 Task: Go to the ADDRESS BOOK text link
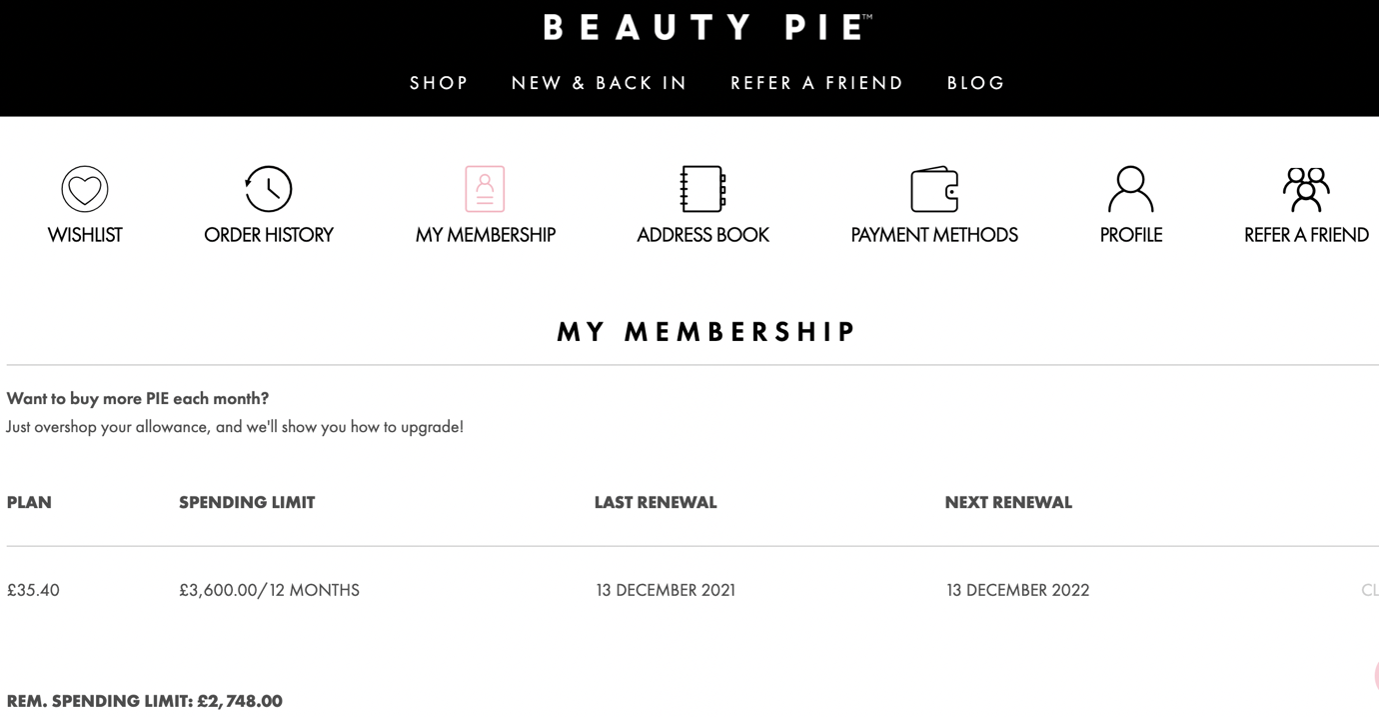click(703, 235)
